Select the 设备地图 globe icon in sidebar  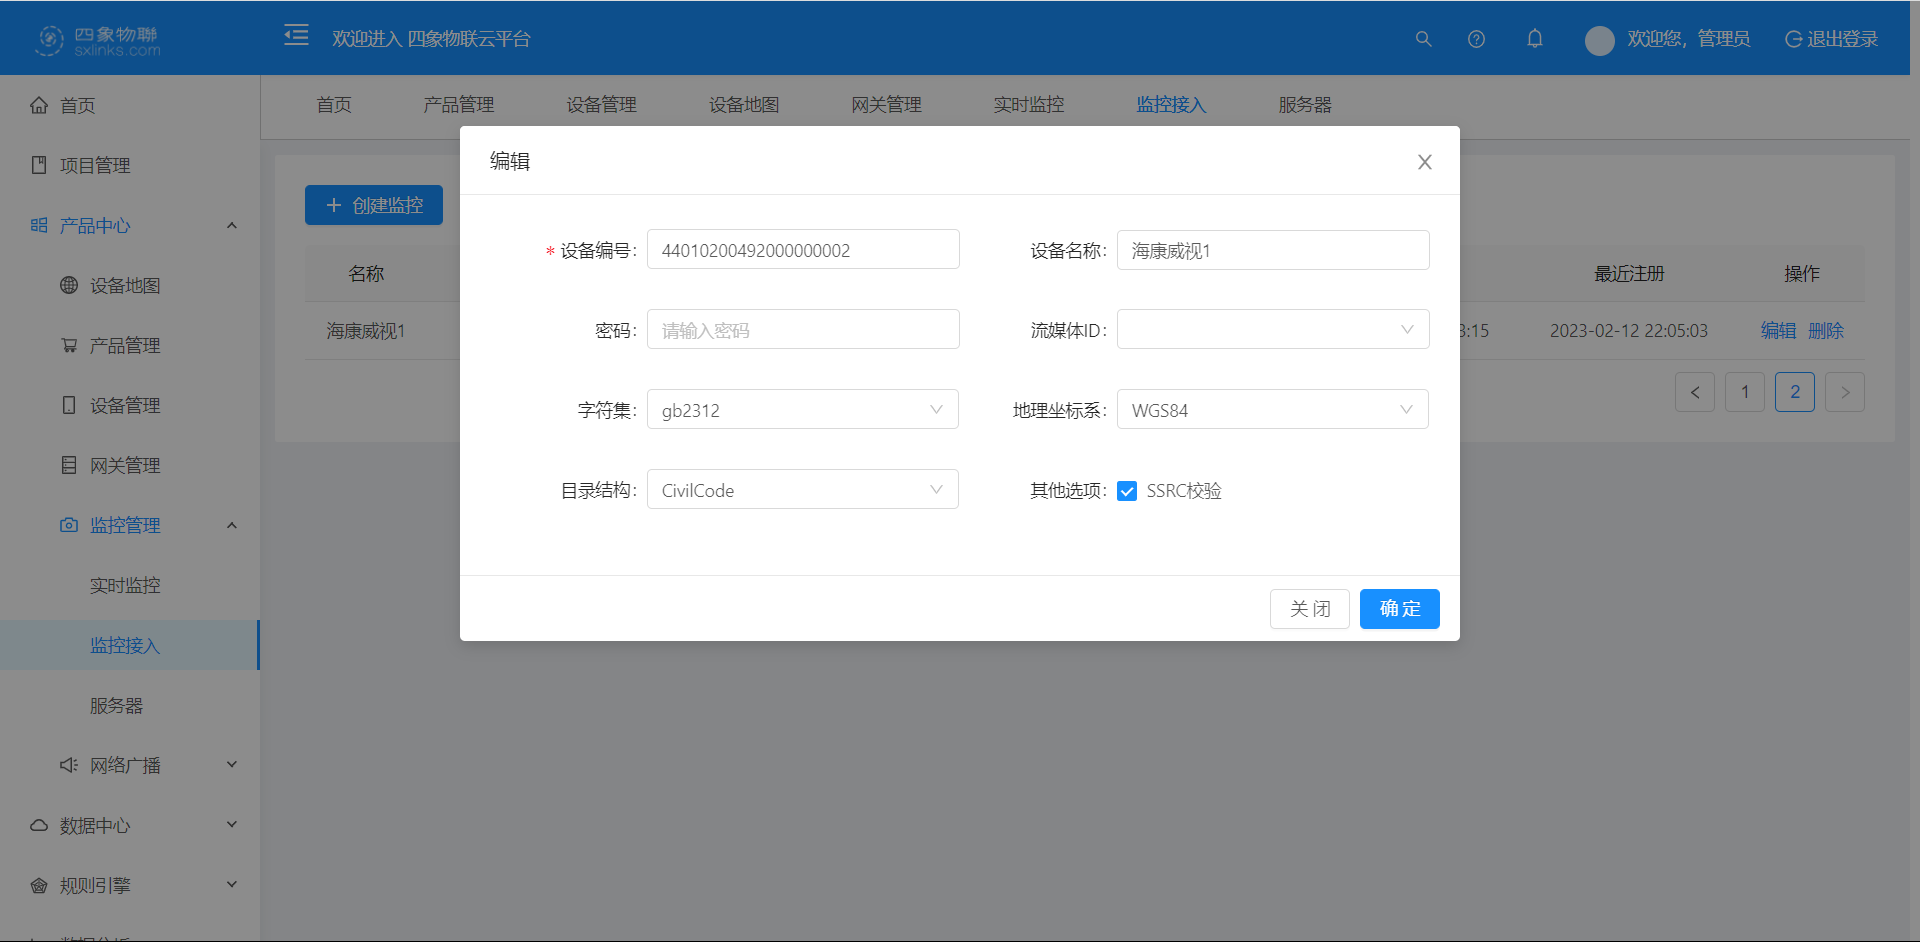point(68,285)
